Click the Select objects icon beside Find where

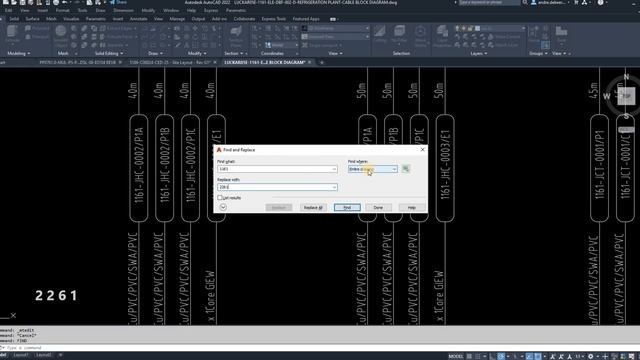(405, 169)
